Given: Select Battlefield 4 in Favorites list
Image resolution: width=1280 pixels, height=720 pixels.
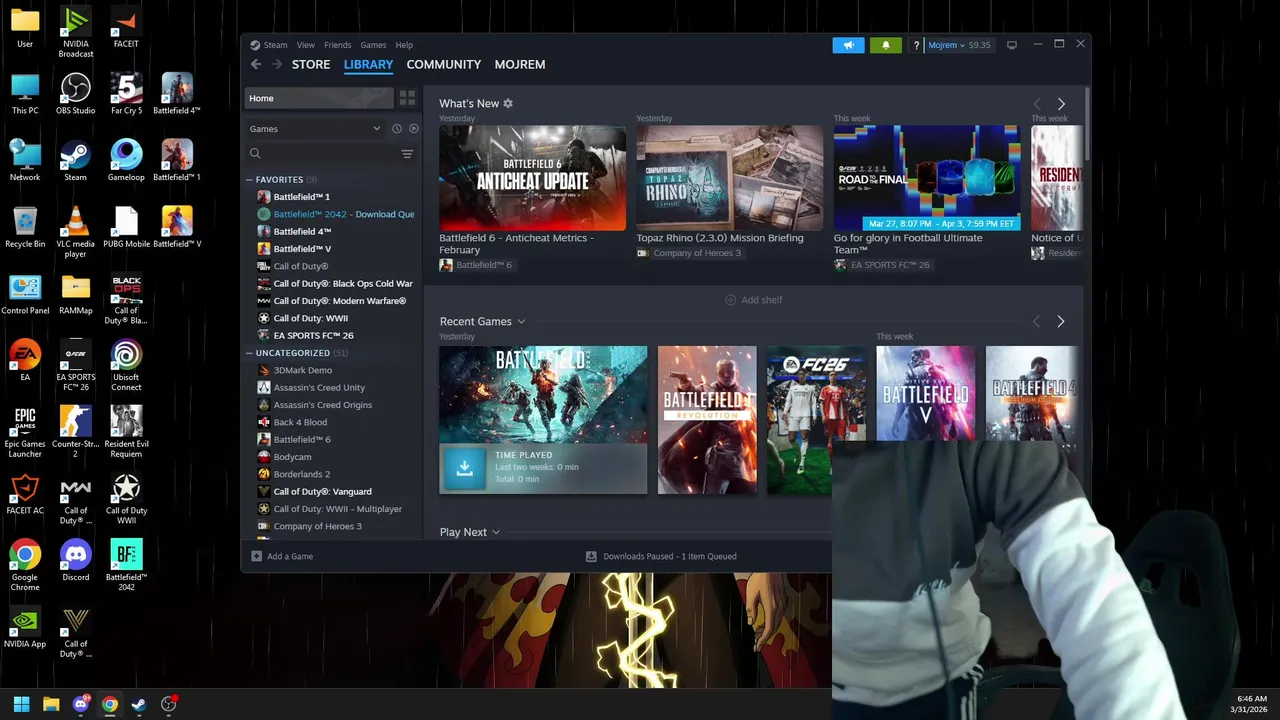Looking at the screenshot, I should point(302,231).
